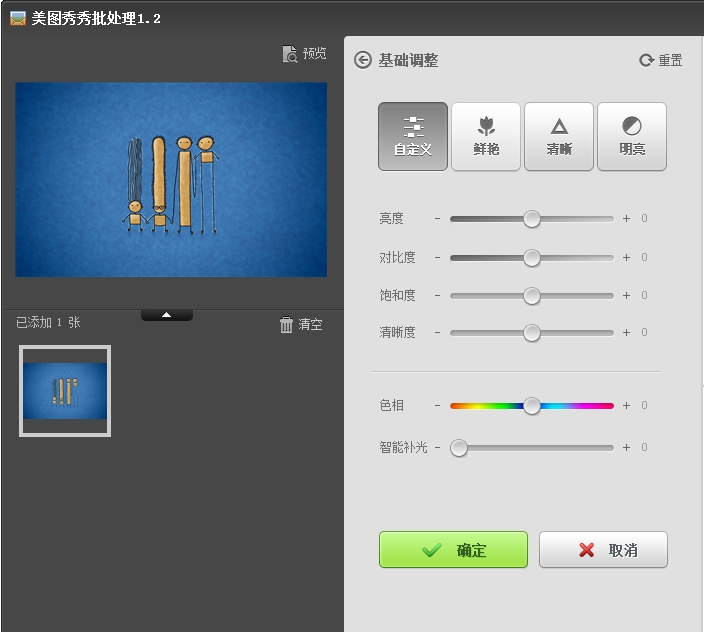Viewport: 705px width, 632px height.
Task: Apply the 鲜艳 vivid preset
Action: tap(486, 136)
